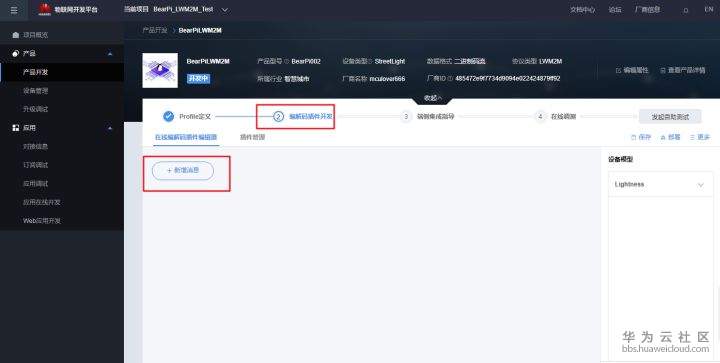Click 查看产品详情 link
The image size is (720, 363).
pos(683,70)
